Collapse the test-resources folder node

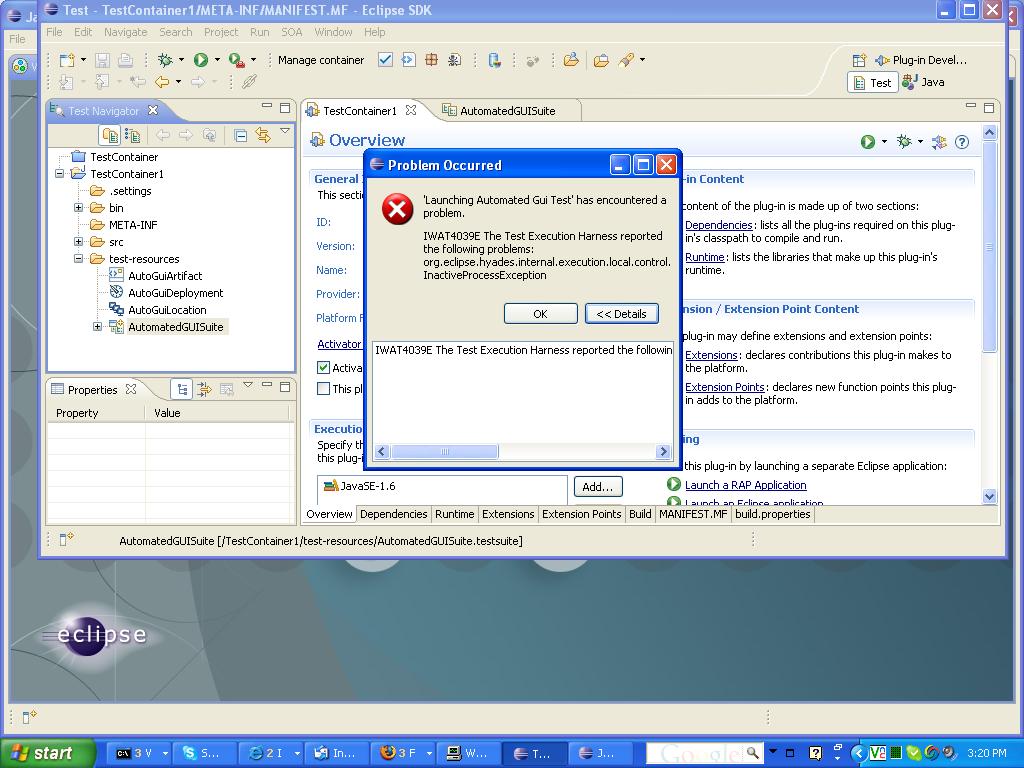click(78, 259)
